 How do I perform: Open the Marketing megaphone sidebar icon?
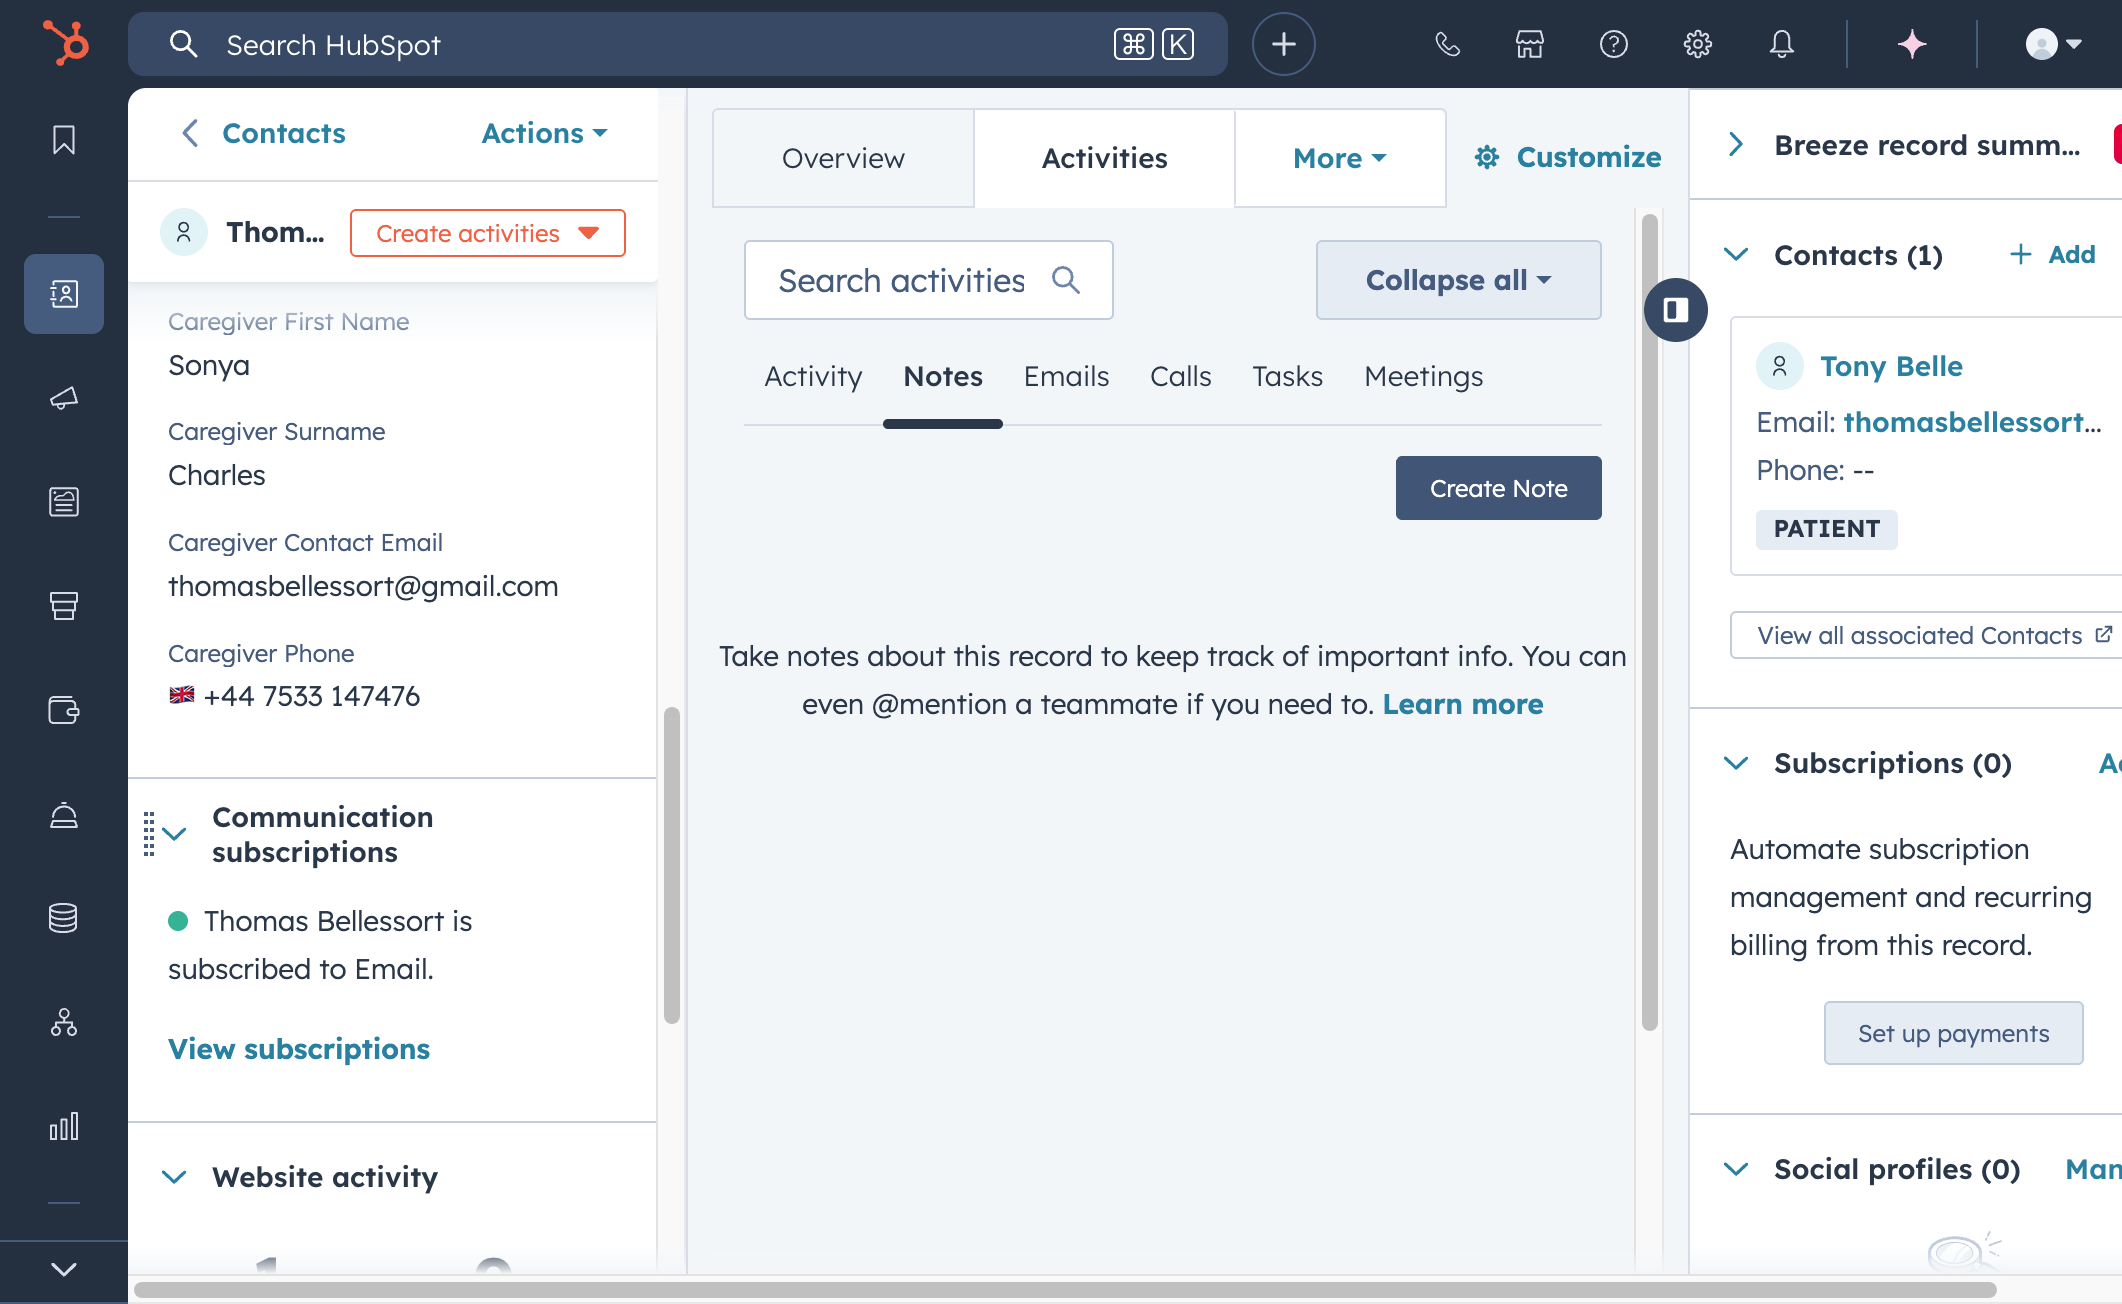pos(64,398)
